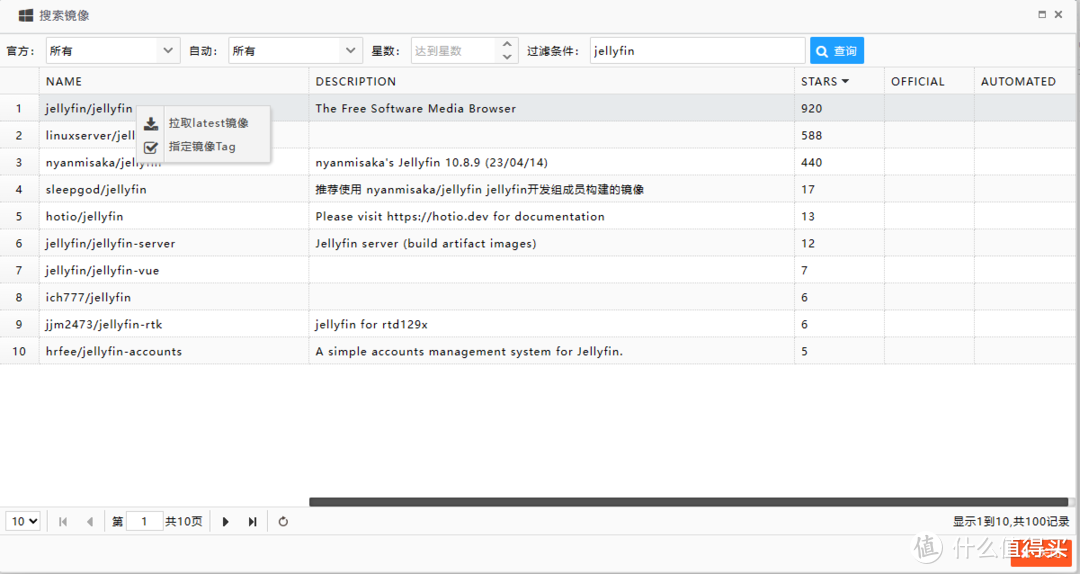Focus the page number input field
The width and height of the screenshot is (1080, 574).
point(145,522)
